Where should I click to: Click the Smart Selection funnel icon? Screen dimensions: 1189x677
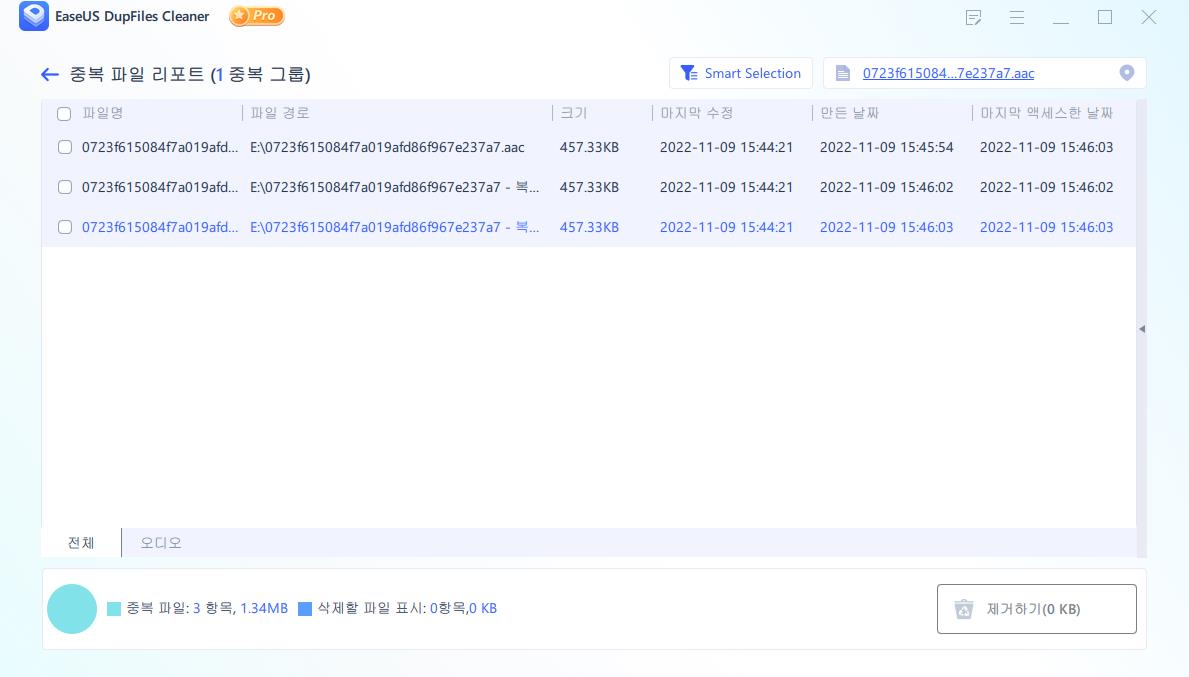[x=689, y=72]
